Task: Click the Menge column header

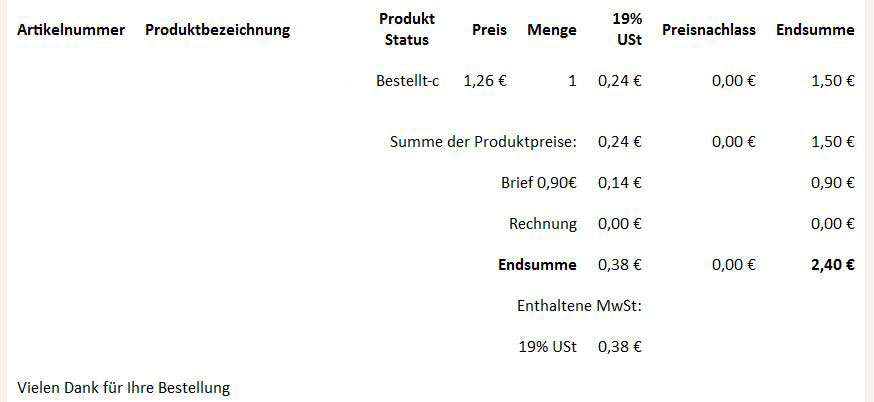Action: point(552,30)
